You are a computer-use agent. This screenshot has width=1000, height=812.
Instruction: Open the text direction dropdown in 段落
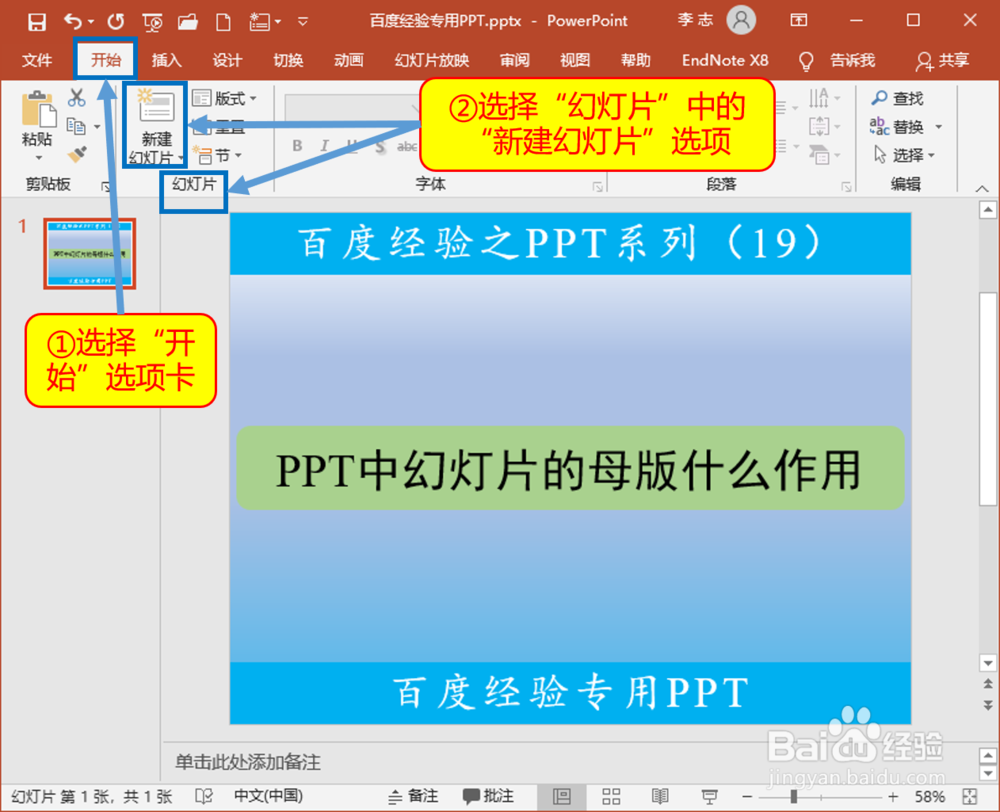825,98
